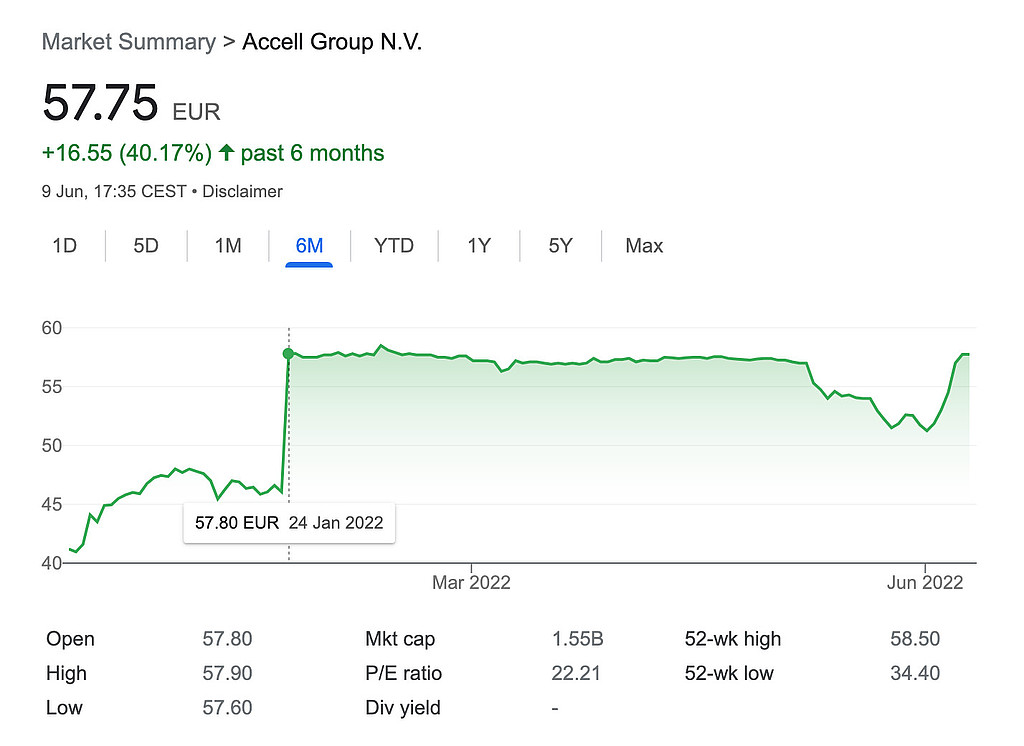Open the Disclaimer link
This screenshot has height=746, width=1024.
click(243, 191)
